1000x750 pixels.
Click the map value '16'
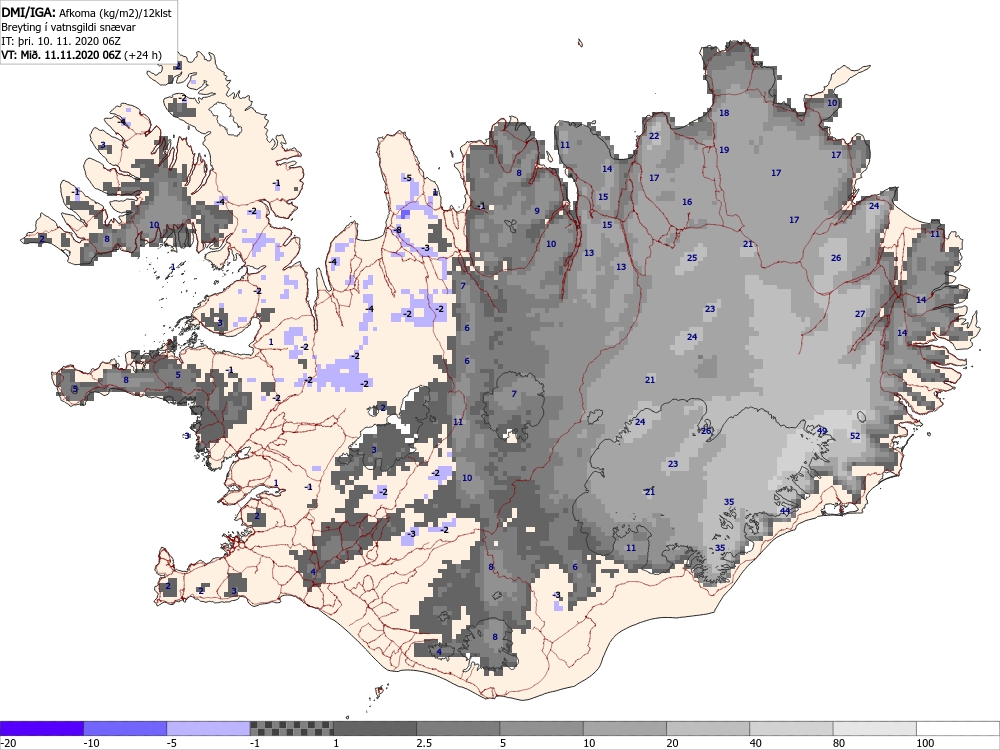point(687,202)
